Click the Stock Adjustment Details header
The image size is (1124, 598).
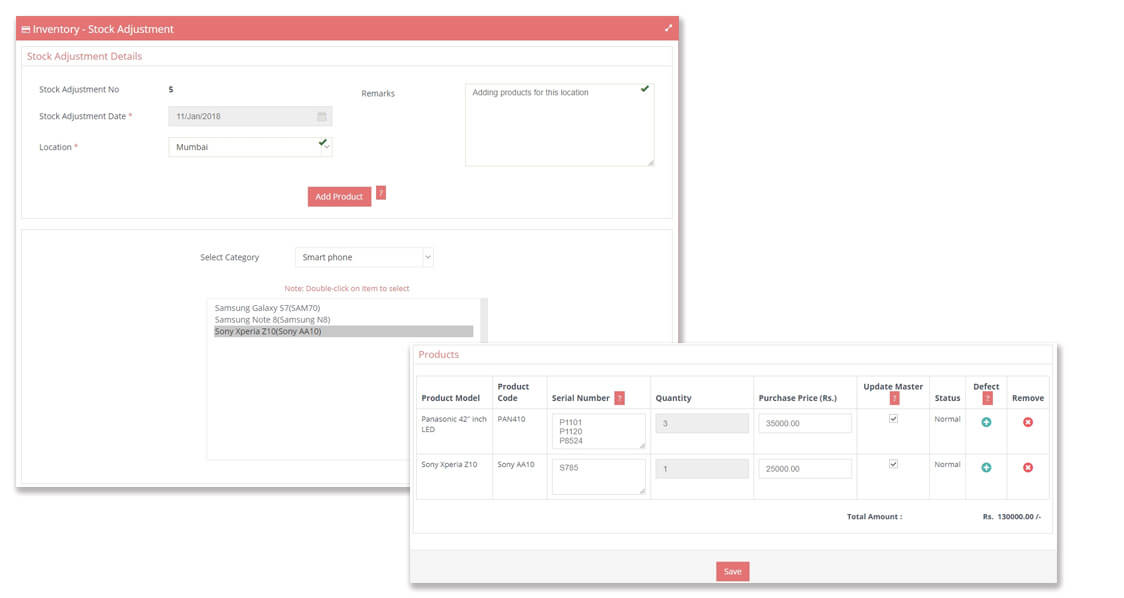click(x=85, y=56)
